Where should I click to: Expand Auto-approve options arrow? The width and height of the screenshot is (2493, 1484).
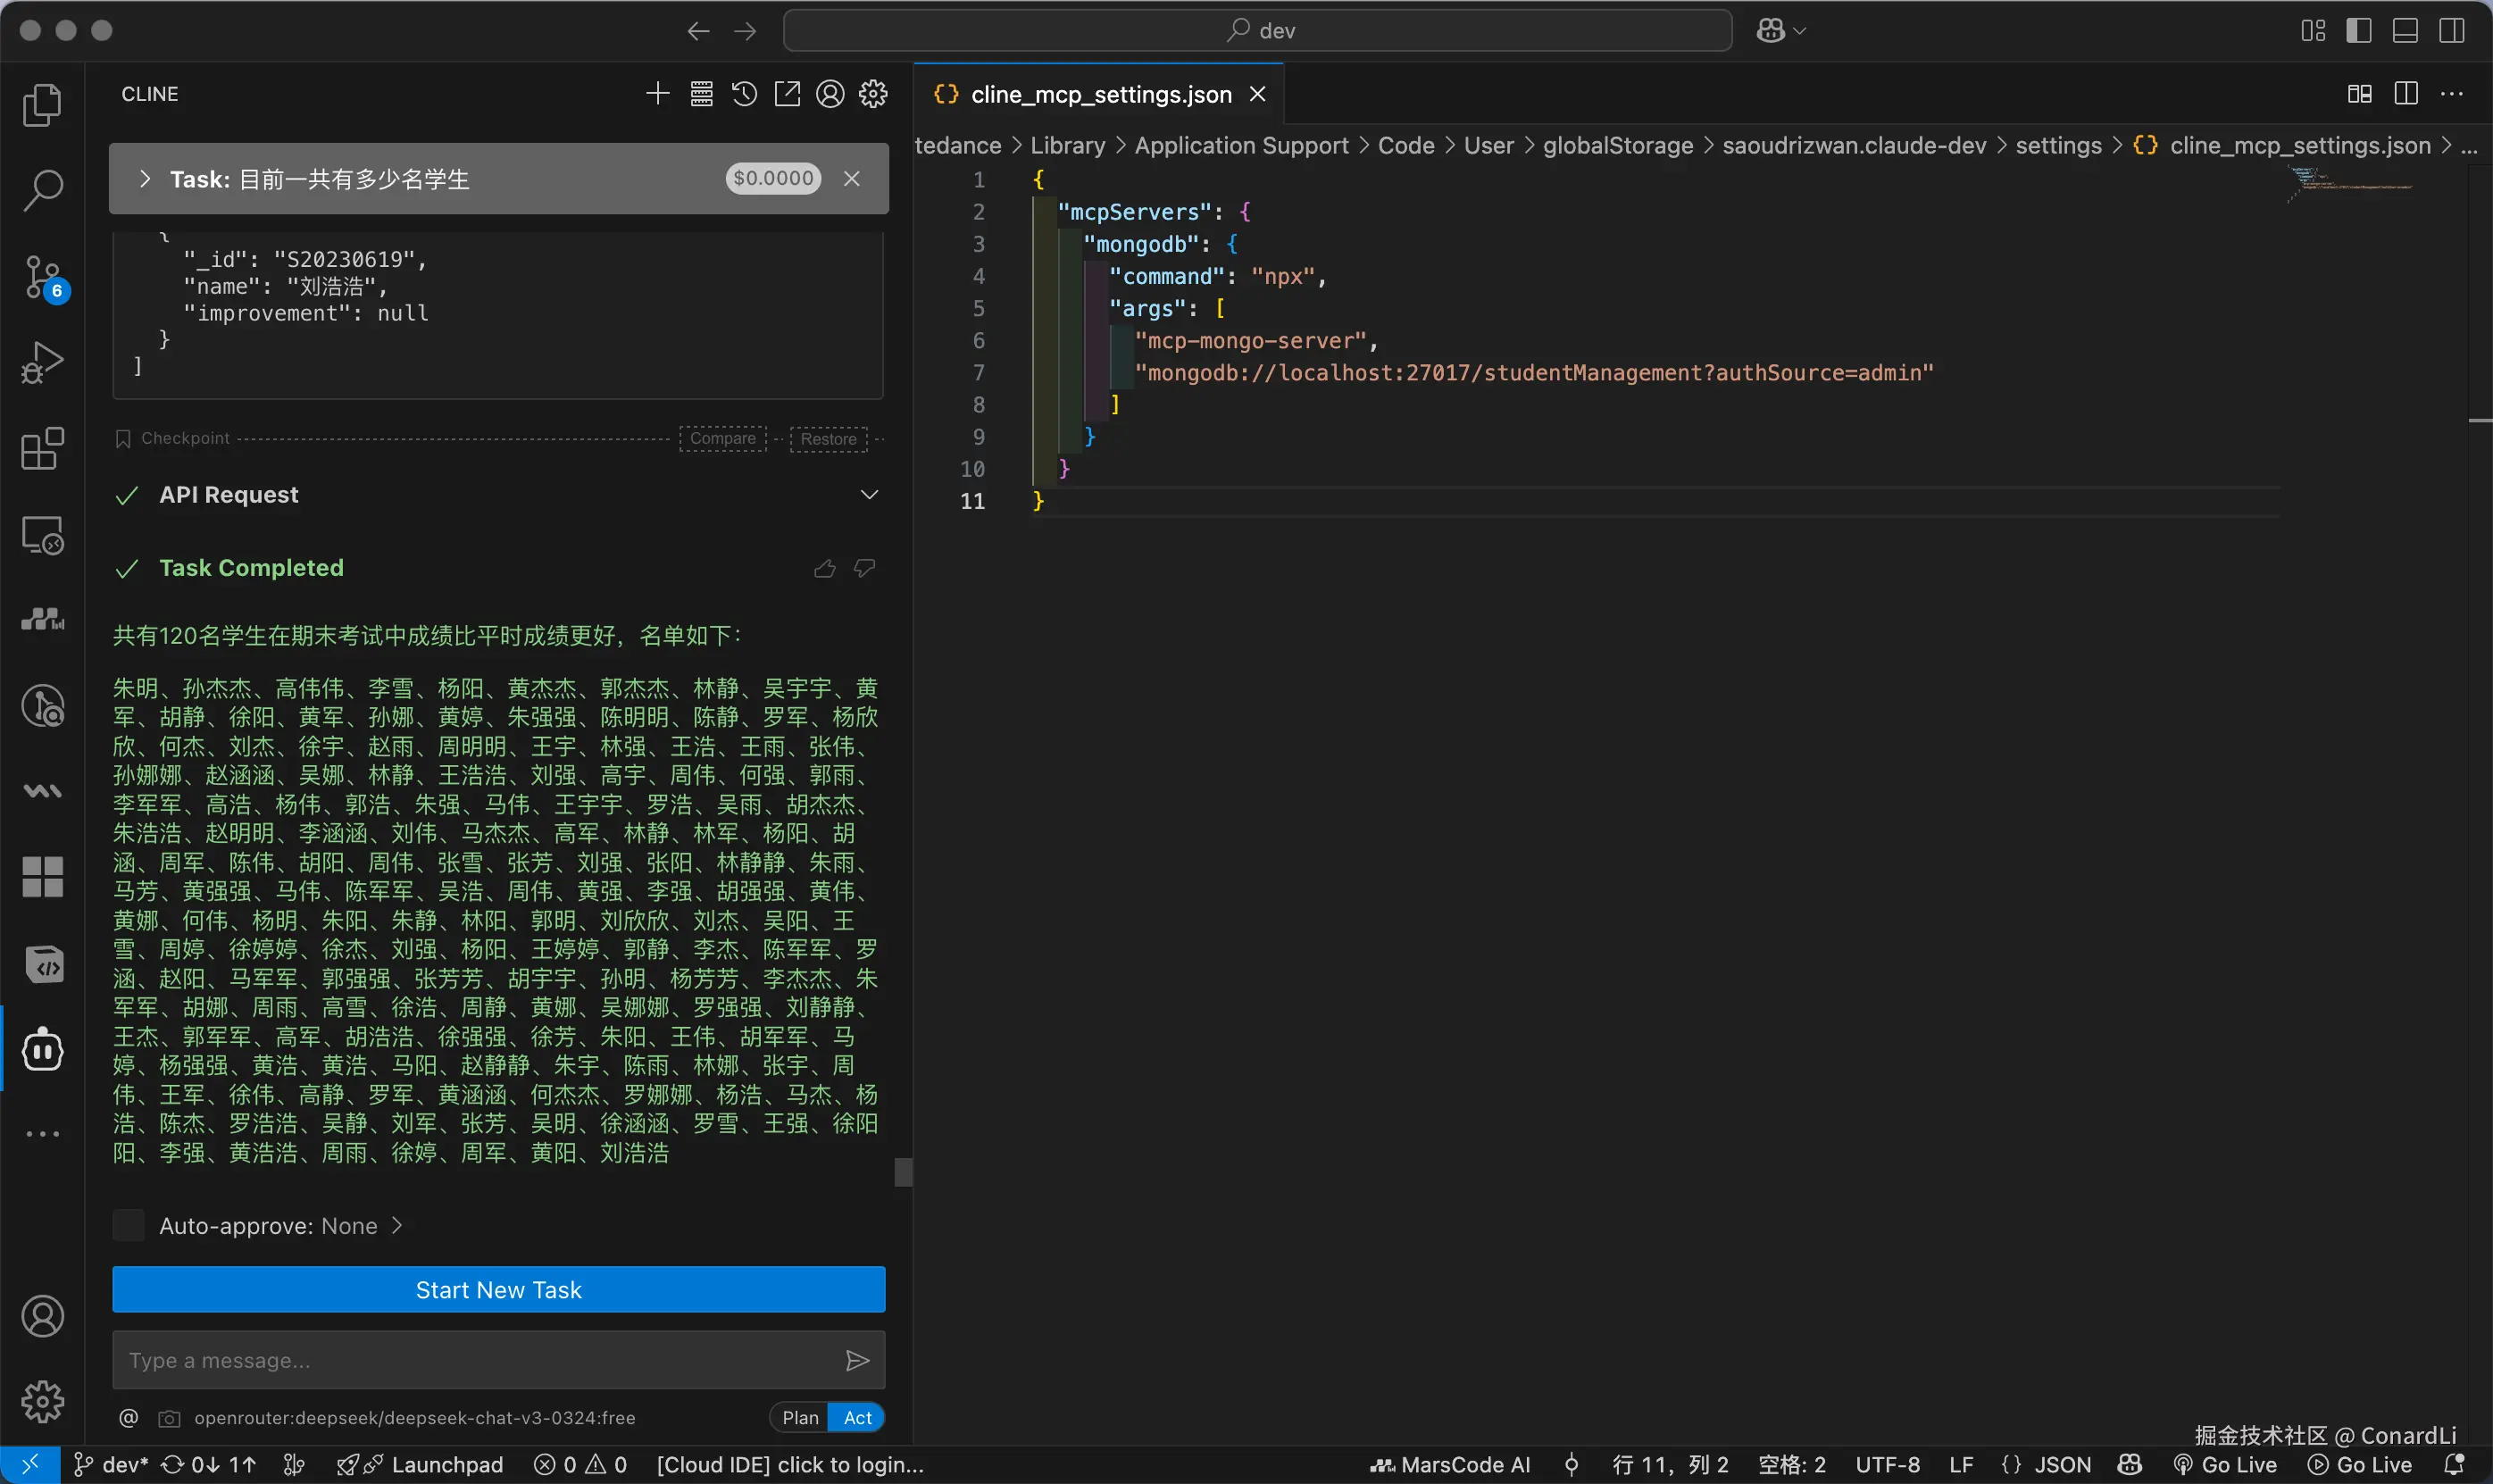(397, 1226)
